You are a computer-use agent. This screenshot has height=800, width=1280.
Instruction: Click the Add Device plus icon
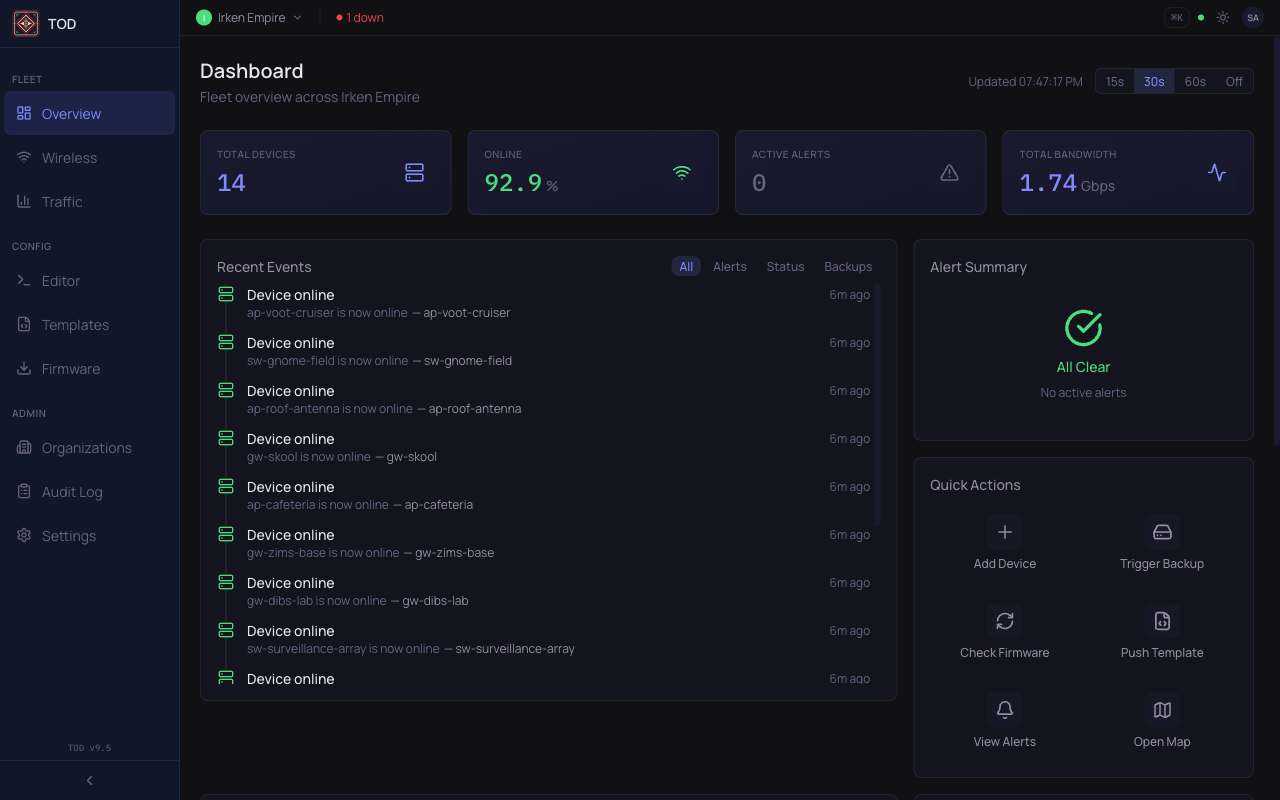[x=1004, y=531]
